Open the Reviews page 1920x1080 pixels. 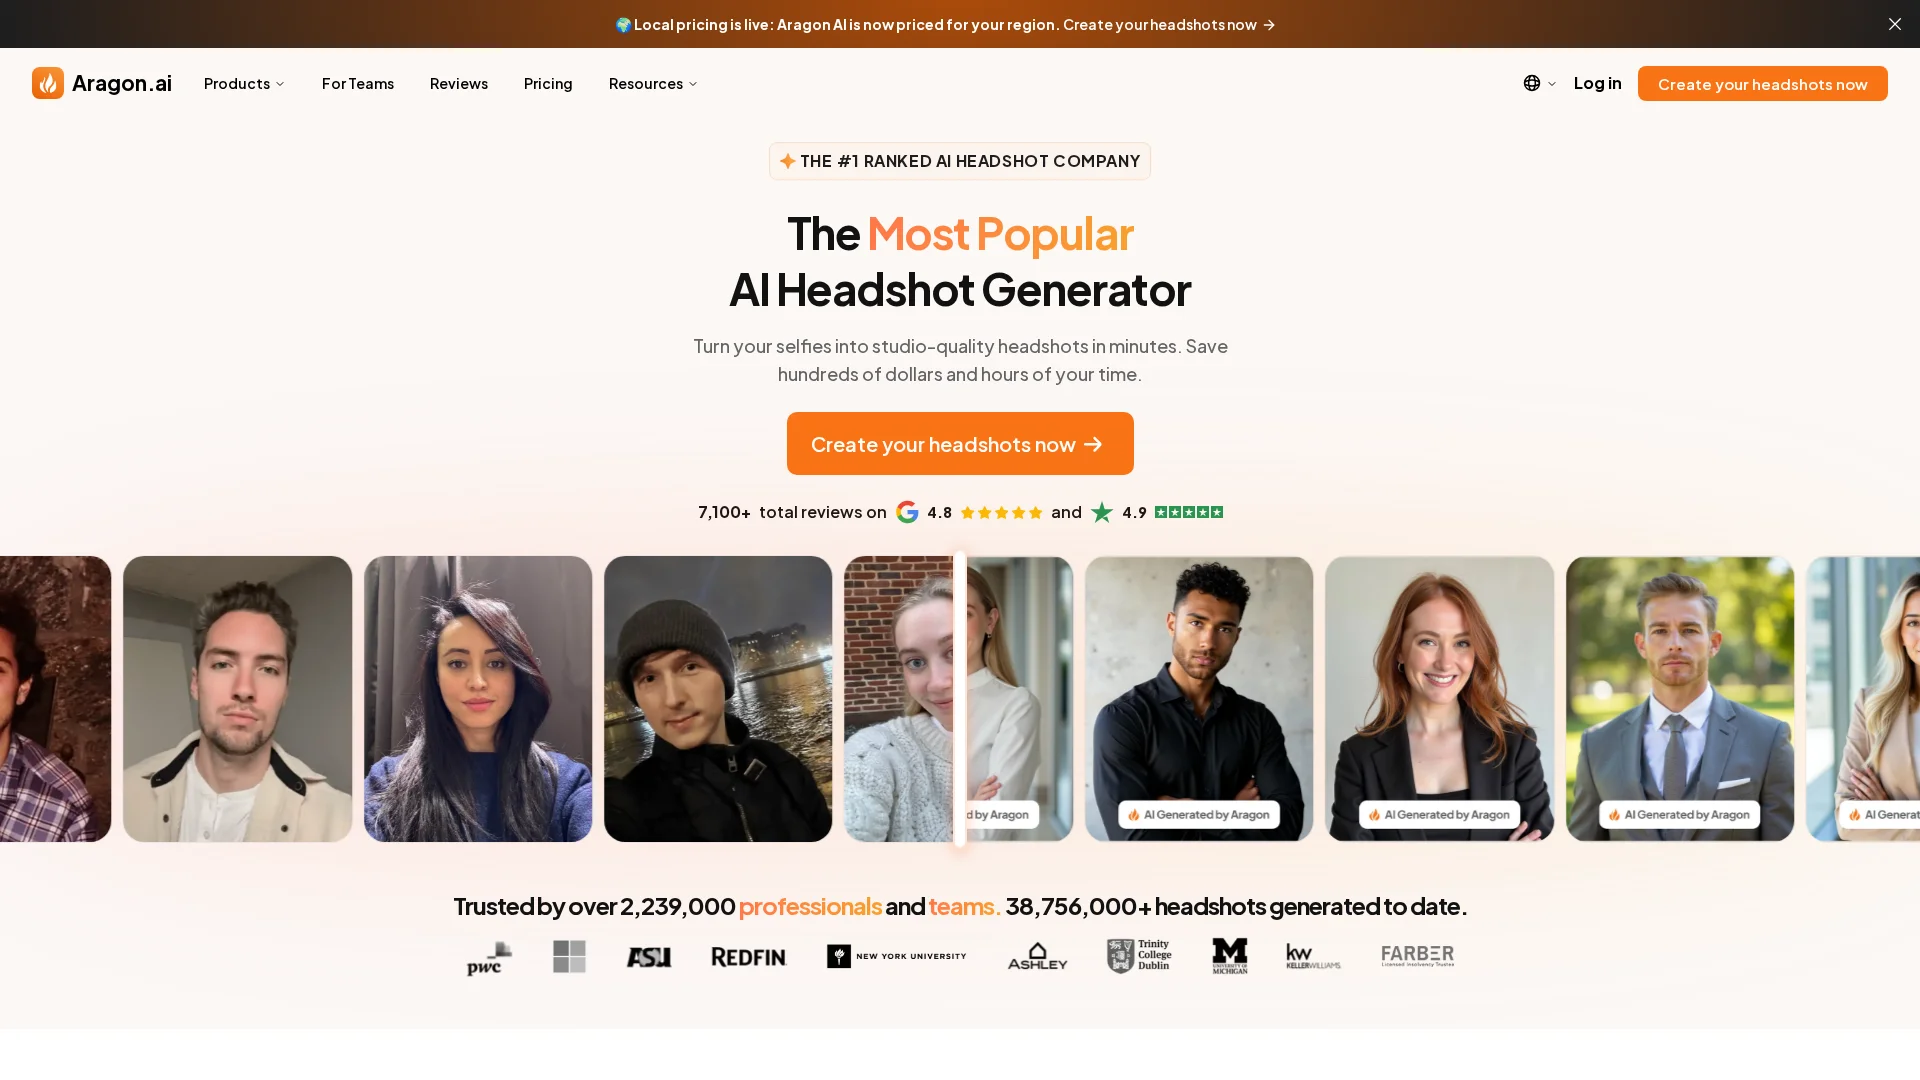(x=459, y=83)
